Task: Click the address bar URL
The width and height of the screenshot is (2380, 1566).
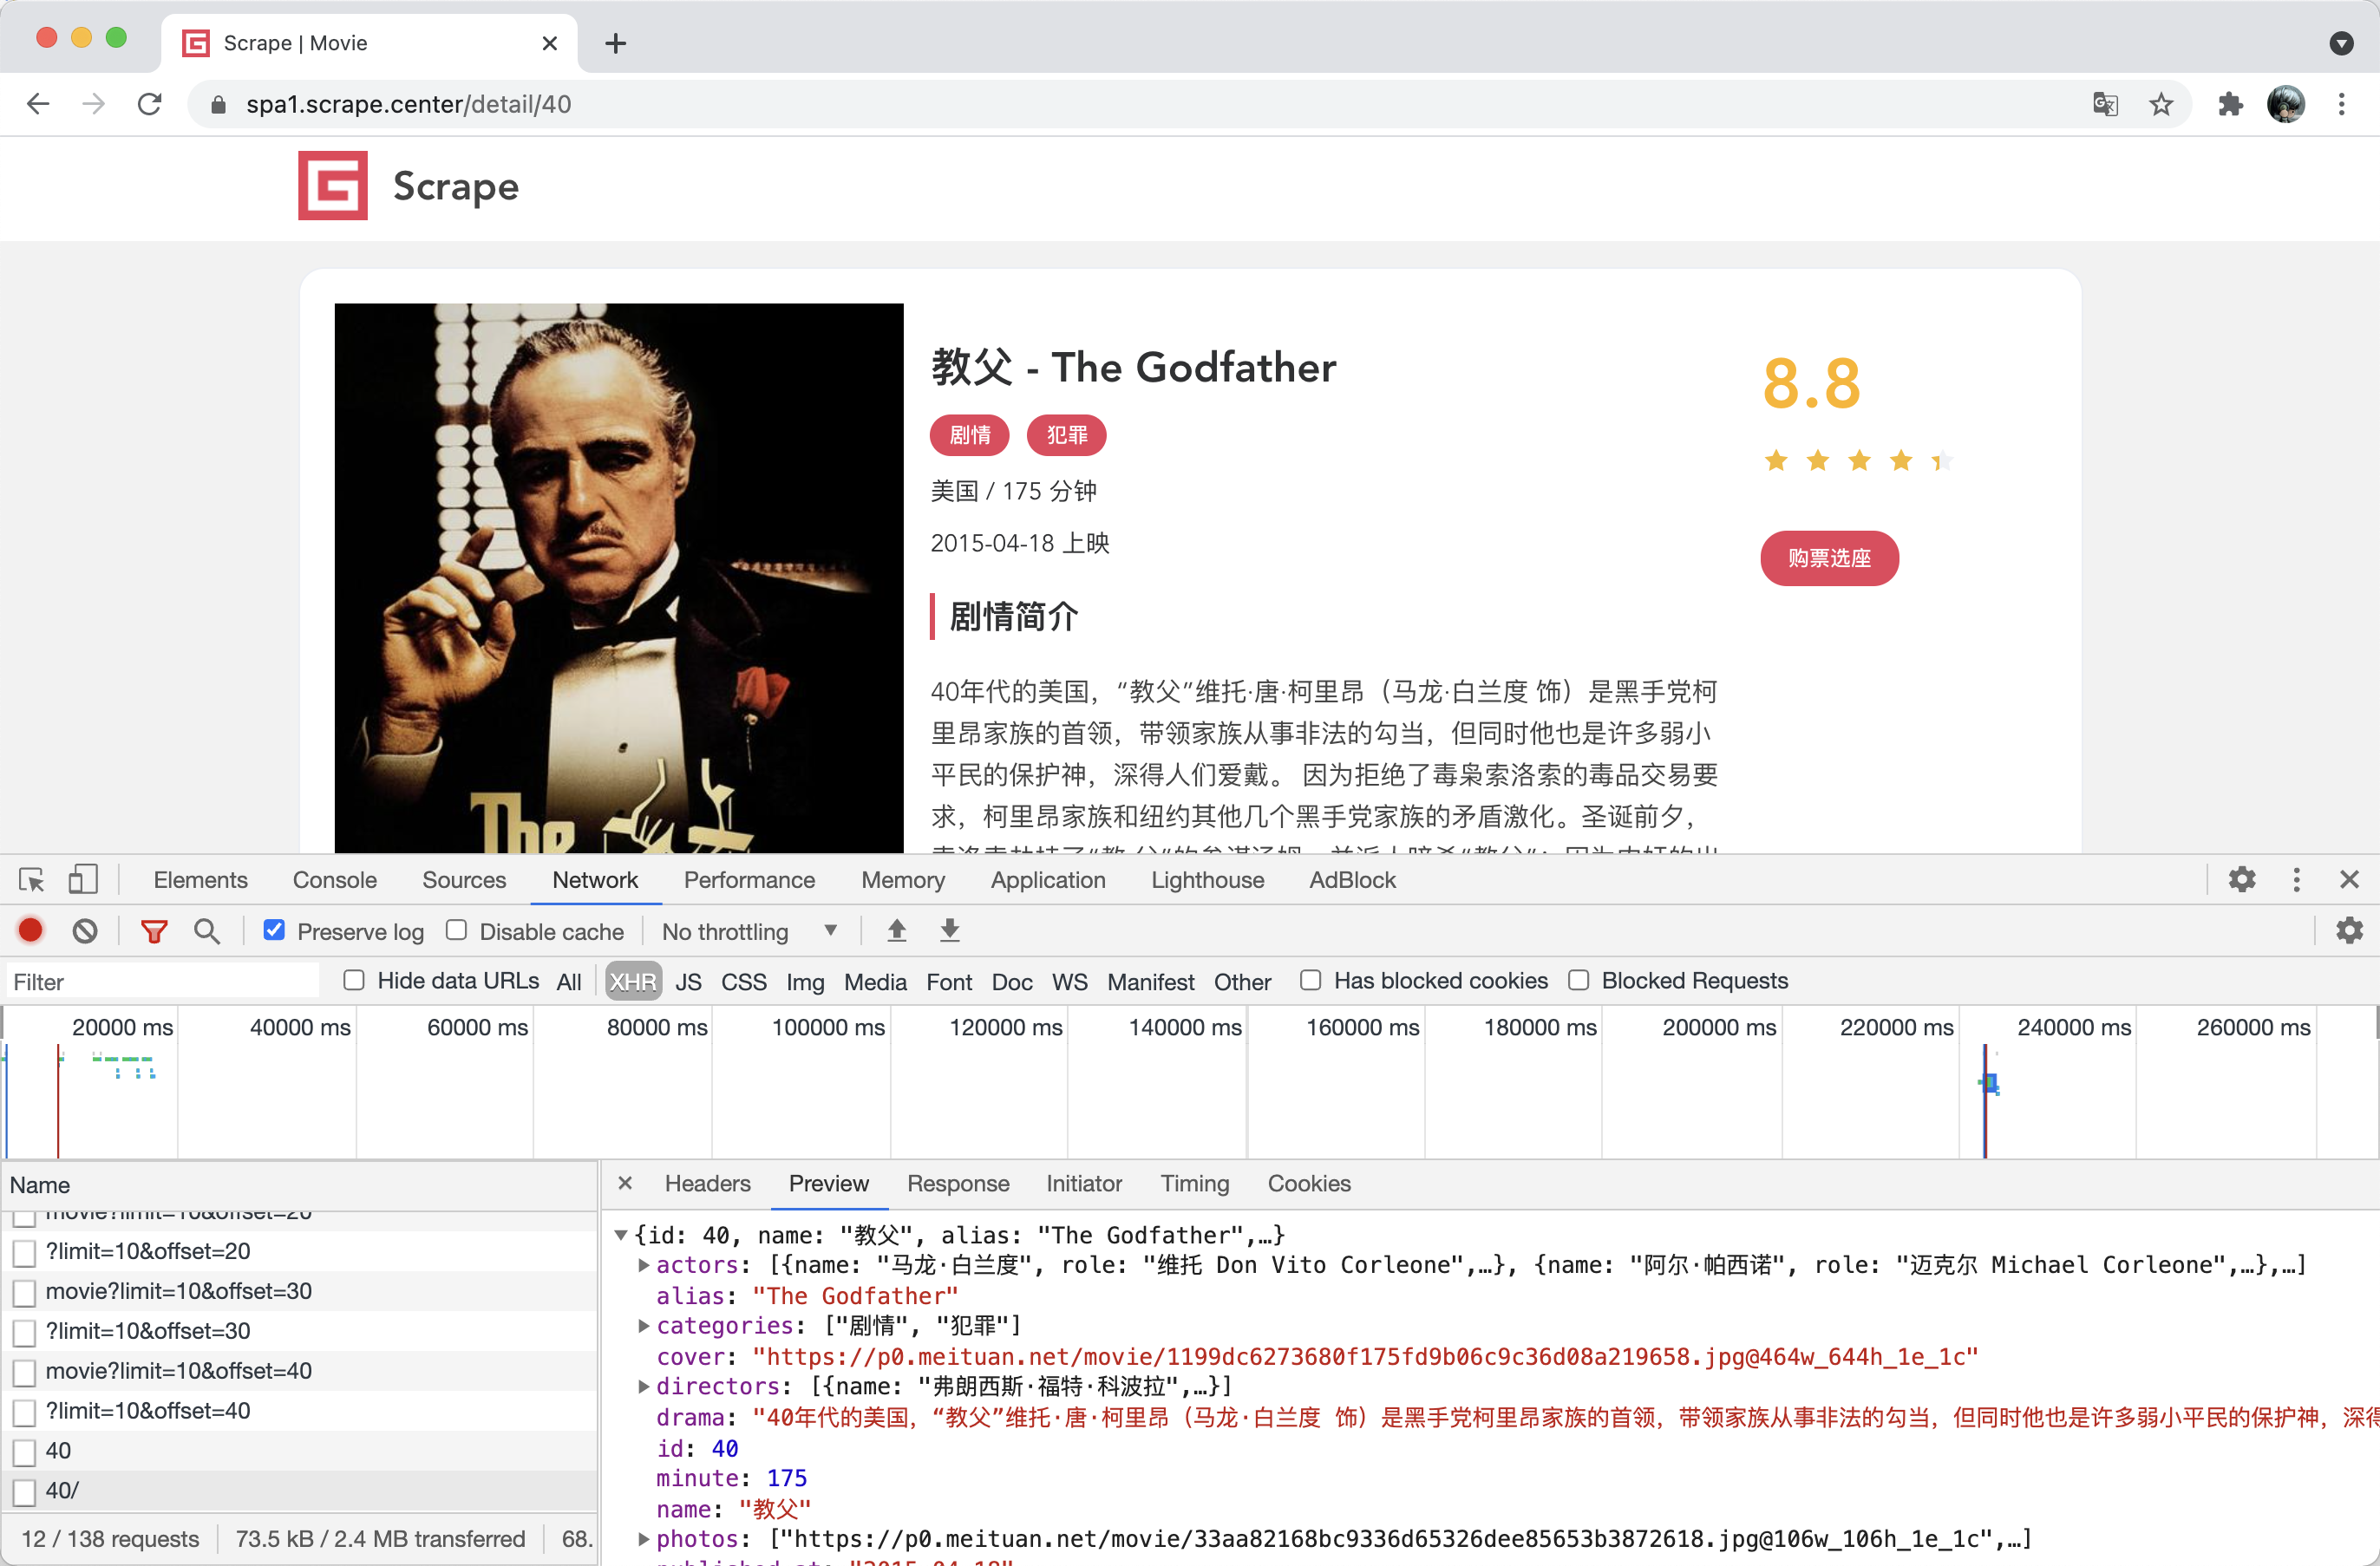Action: tap(408, 105)
